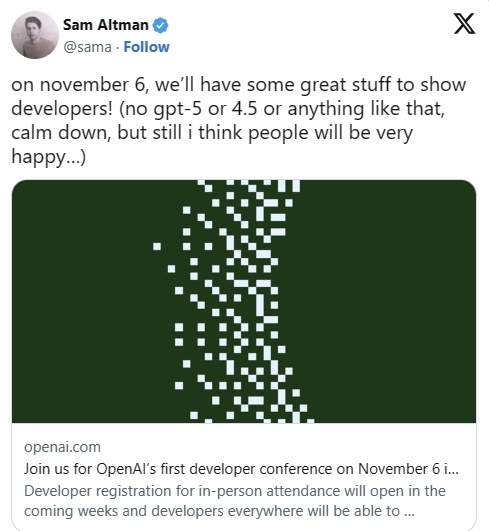Screen dimensions: 489x531
Task: Click the tweet line starting 'on november 6'
Action: click(x=239, y=85)
